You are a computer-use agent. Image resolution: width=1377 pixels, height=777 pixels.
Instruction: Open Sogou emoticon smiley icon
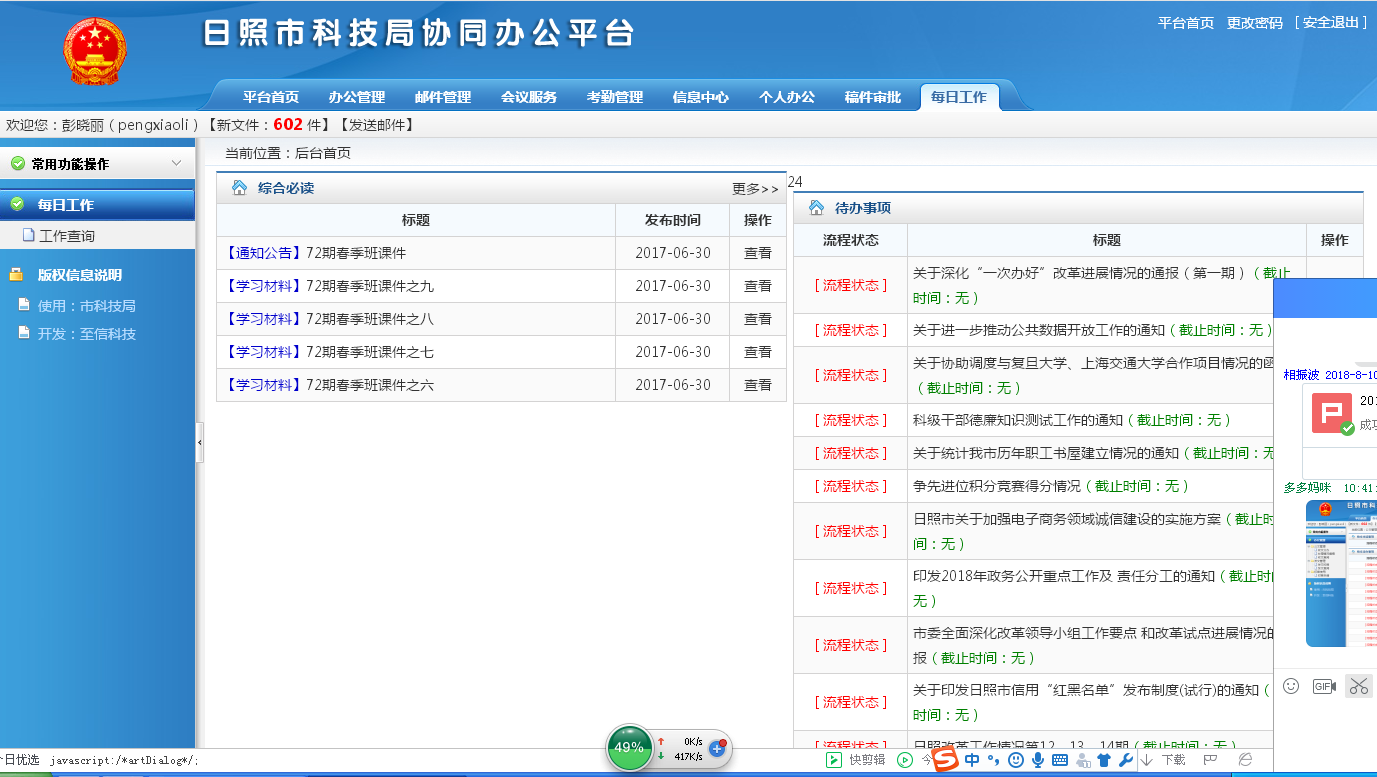click(1016, 760)
